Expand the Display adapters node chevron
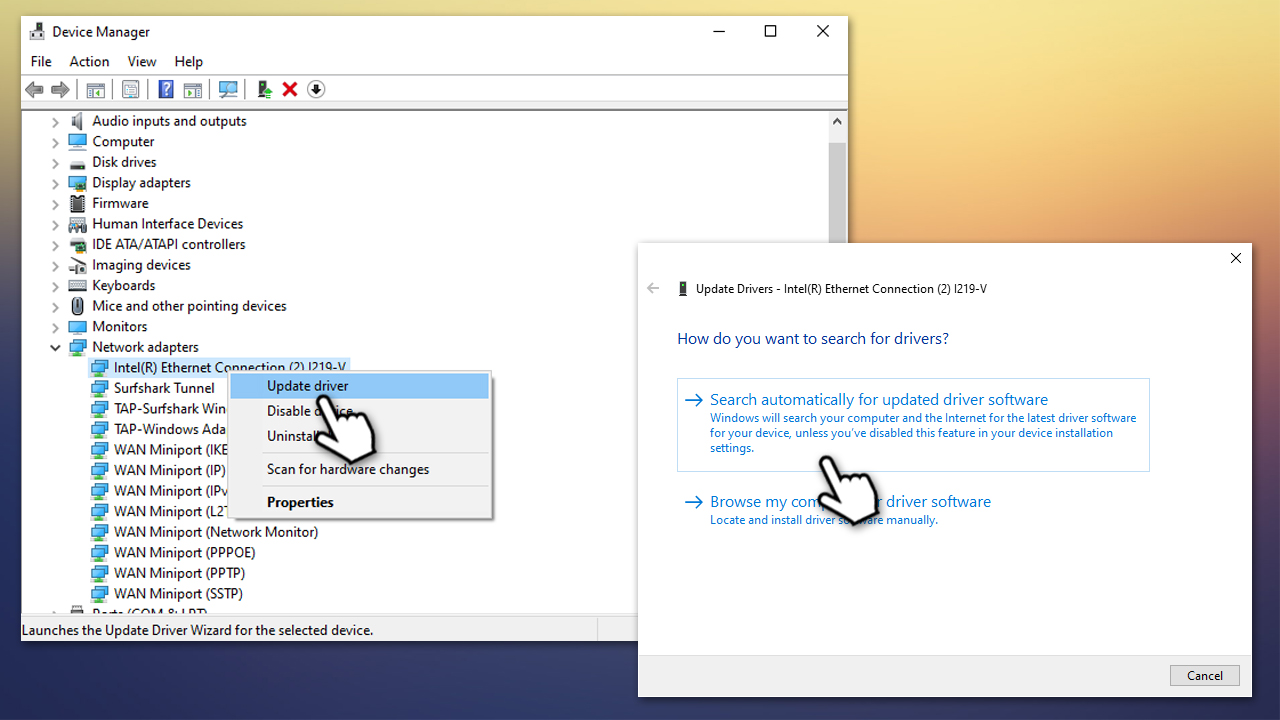Screen dimensions: 1280x720 click(56, 183)
